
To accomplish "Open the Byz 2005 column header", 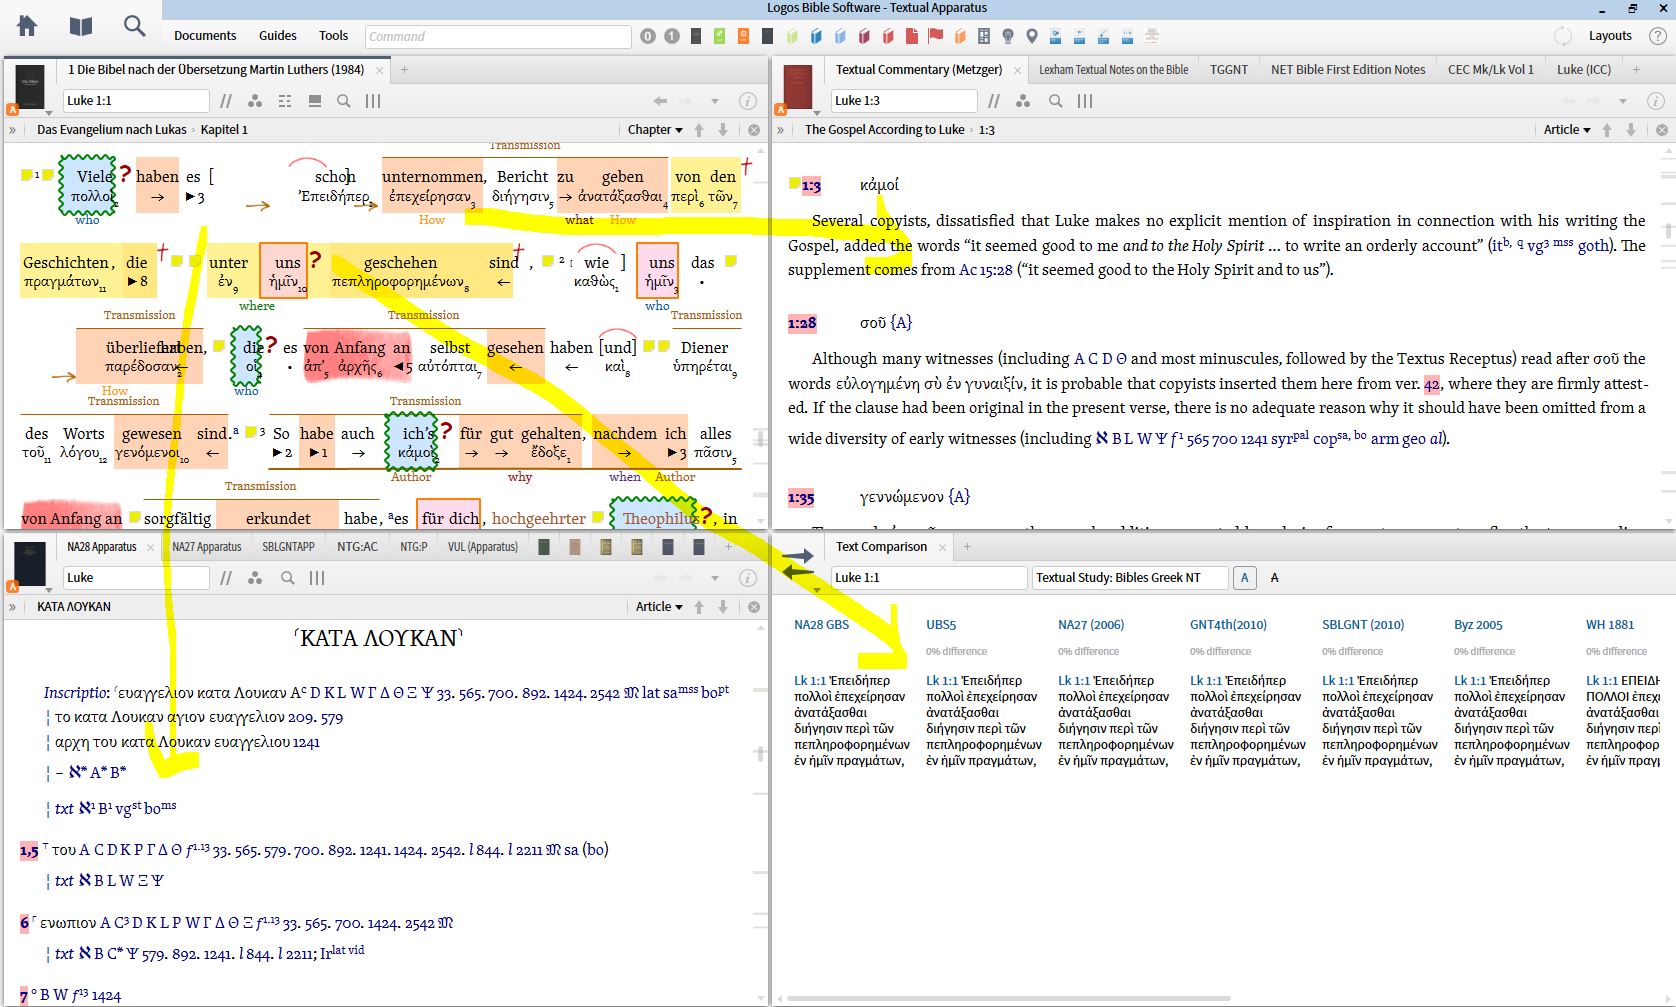I will point(1478,625).
